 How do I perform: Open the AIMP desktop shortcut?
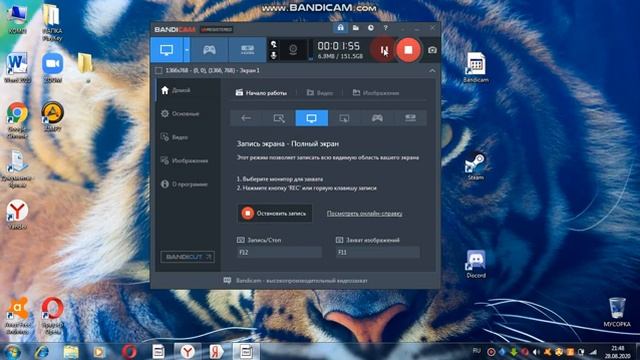point(53,116)
